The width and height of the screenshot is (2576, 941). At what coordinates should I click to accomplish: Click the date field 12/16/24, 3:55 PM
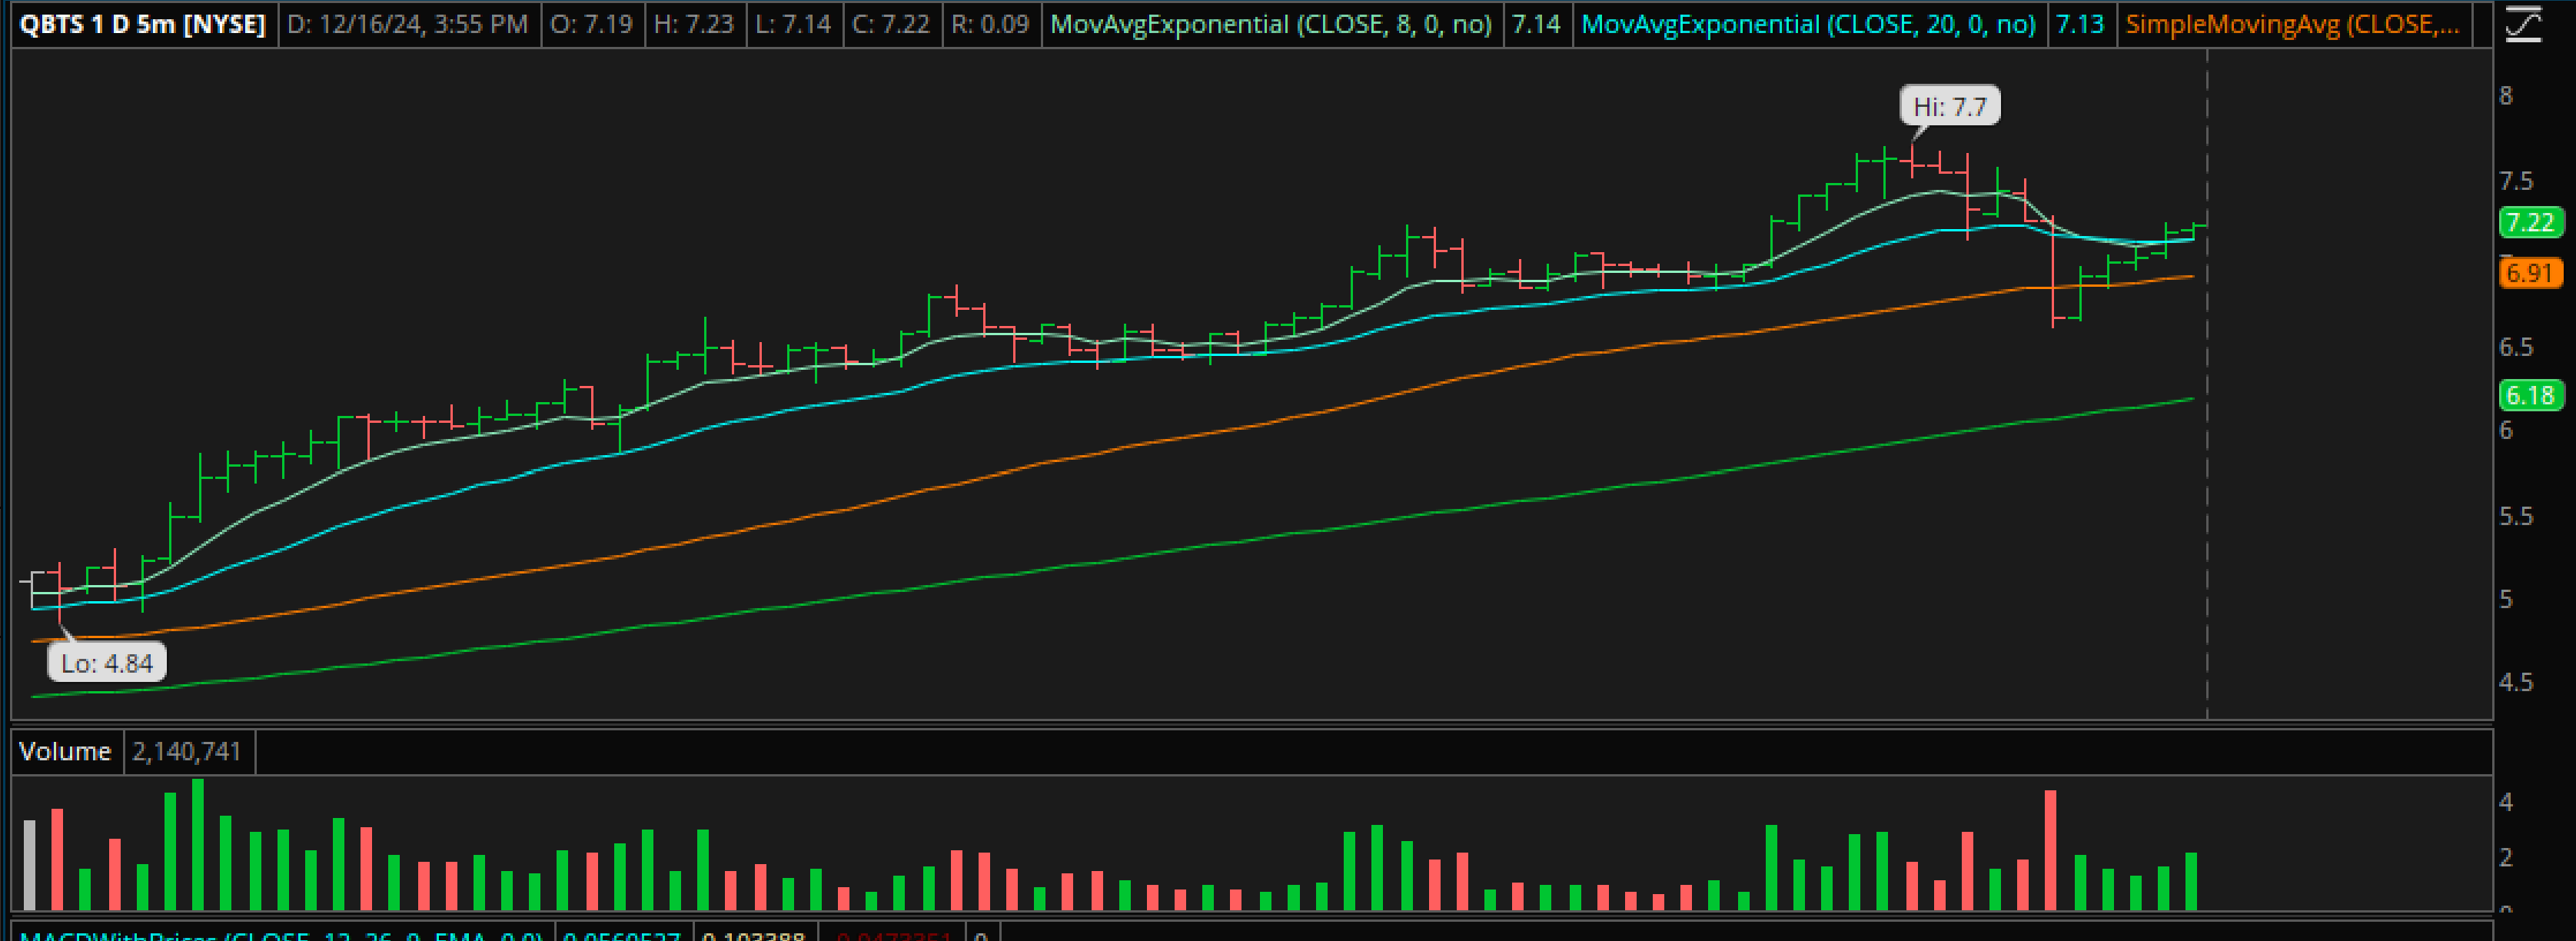pyautogui.click(x=407, y=24)
